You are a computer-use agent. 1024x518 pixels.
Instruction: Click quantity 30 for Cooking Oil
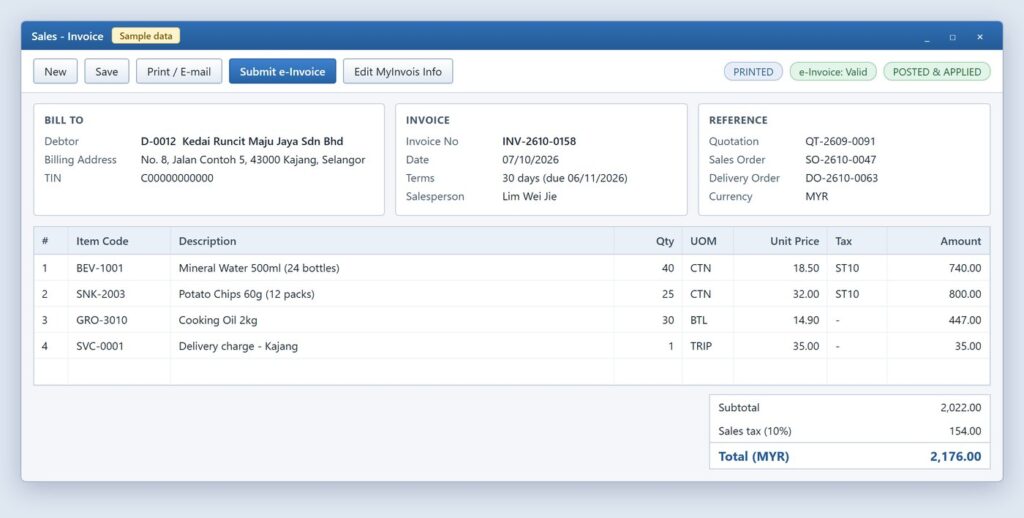click(x=667, y=320)
